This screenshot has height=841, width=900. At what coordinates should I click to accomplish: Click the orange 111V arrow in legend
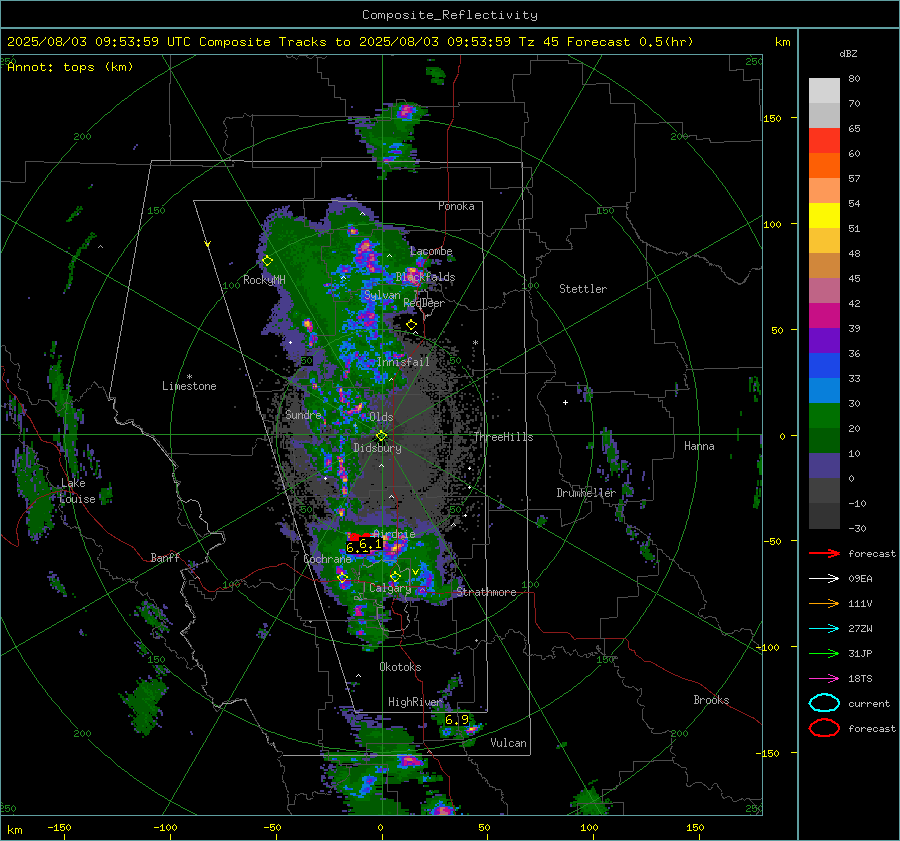pyautogui.click(x=824, y=603)
